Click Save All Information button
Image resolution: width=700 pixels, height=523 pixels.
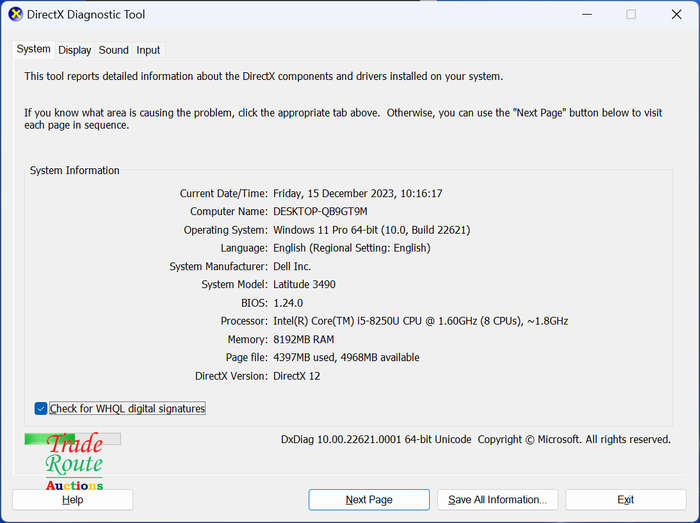tap(497, 500)
